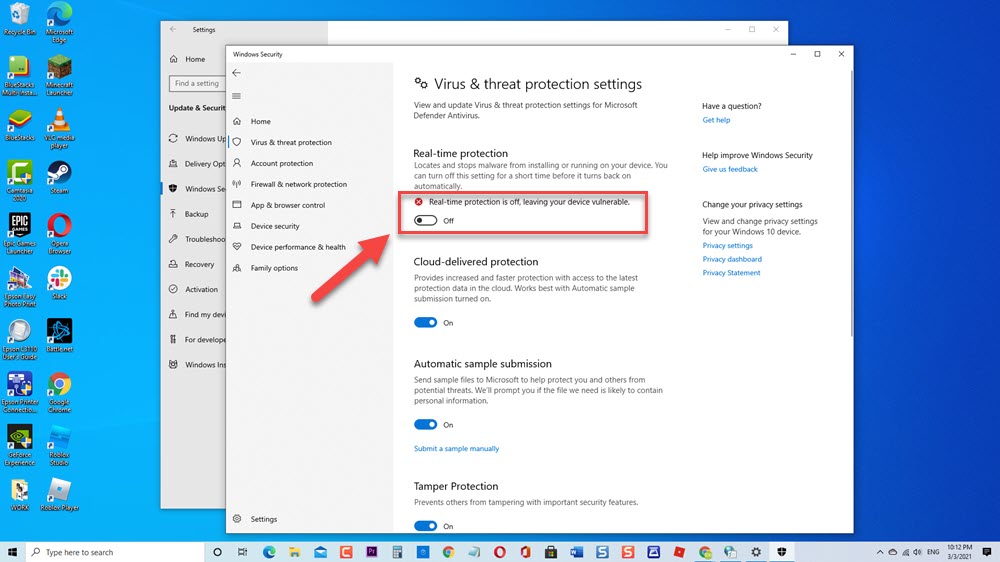Click the Recovery icon in Settings window
The height and width of the screenshot is (562, 1000).
pyautogui.click(x=173, y=264)
